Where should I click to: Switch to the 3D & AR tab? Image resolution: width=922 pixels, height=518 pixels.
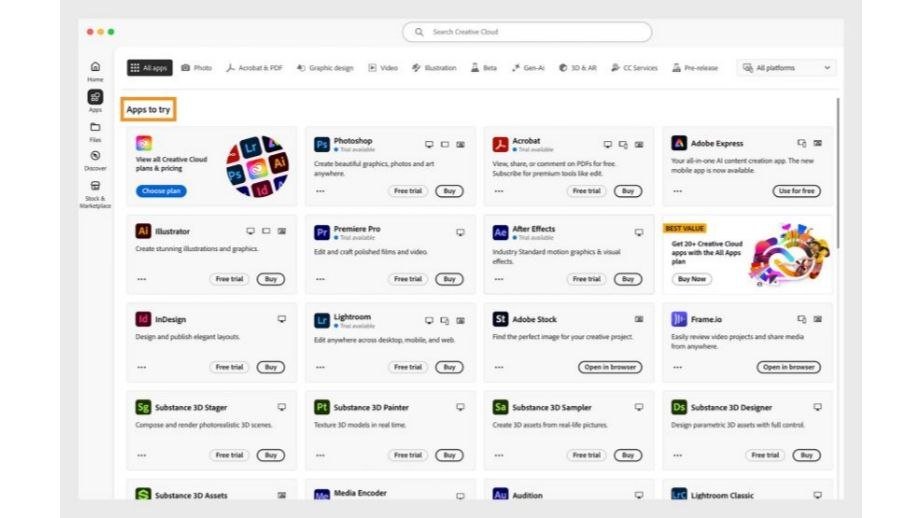tap(577, 68)
